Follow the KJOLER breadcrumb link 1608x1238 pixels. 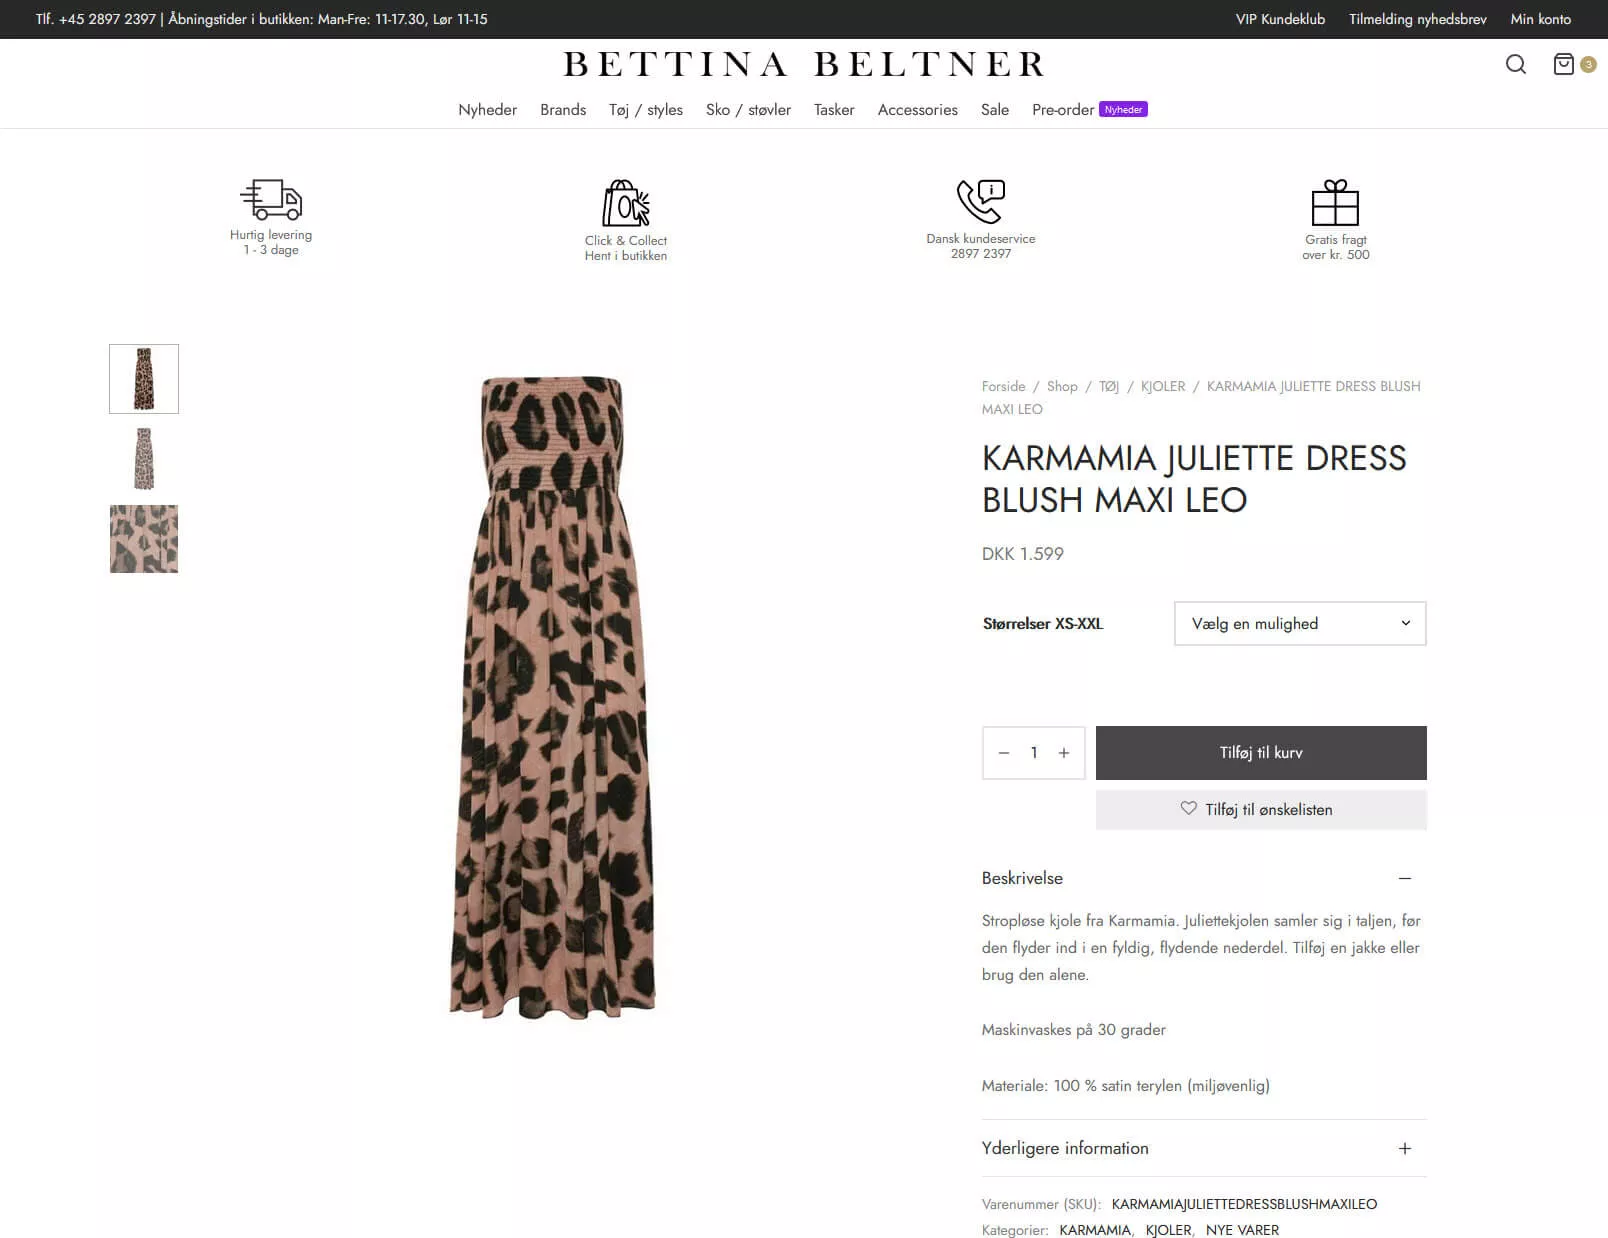tap(1163, 386)
